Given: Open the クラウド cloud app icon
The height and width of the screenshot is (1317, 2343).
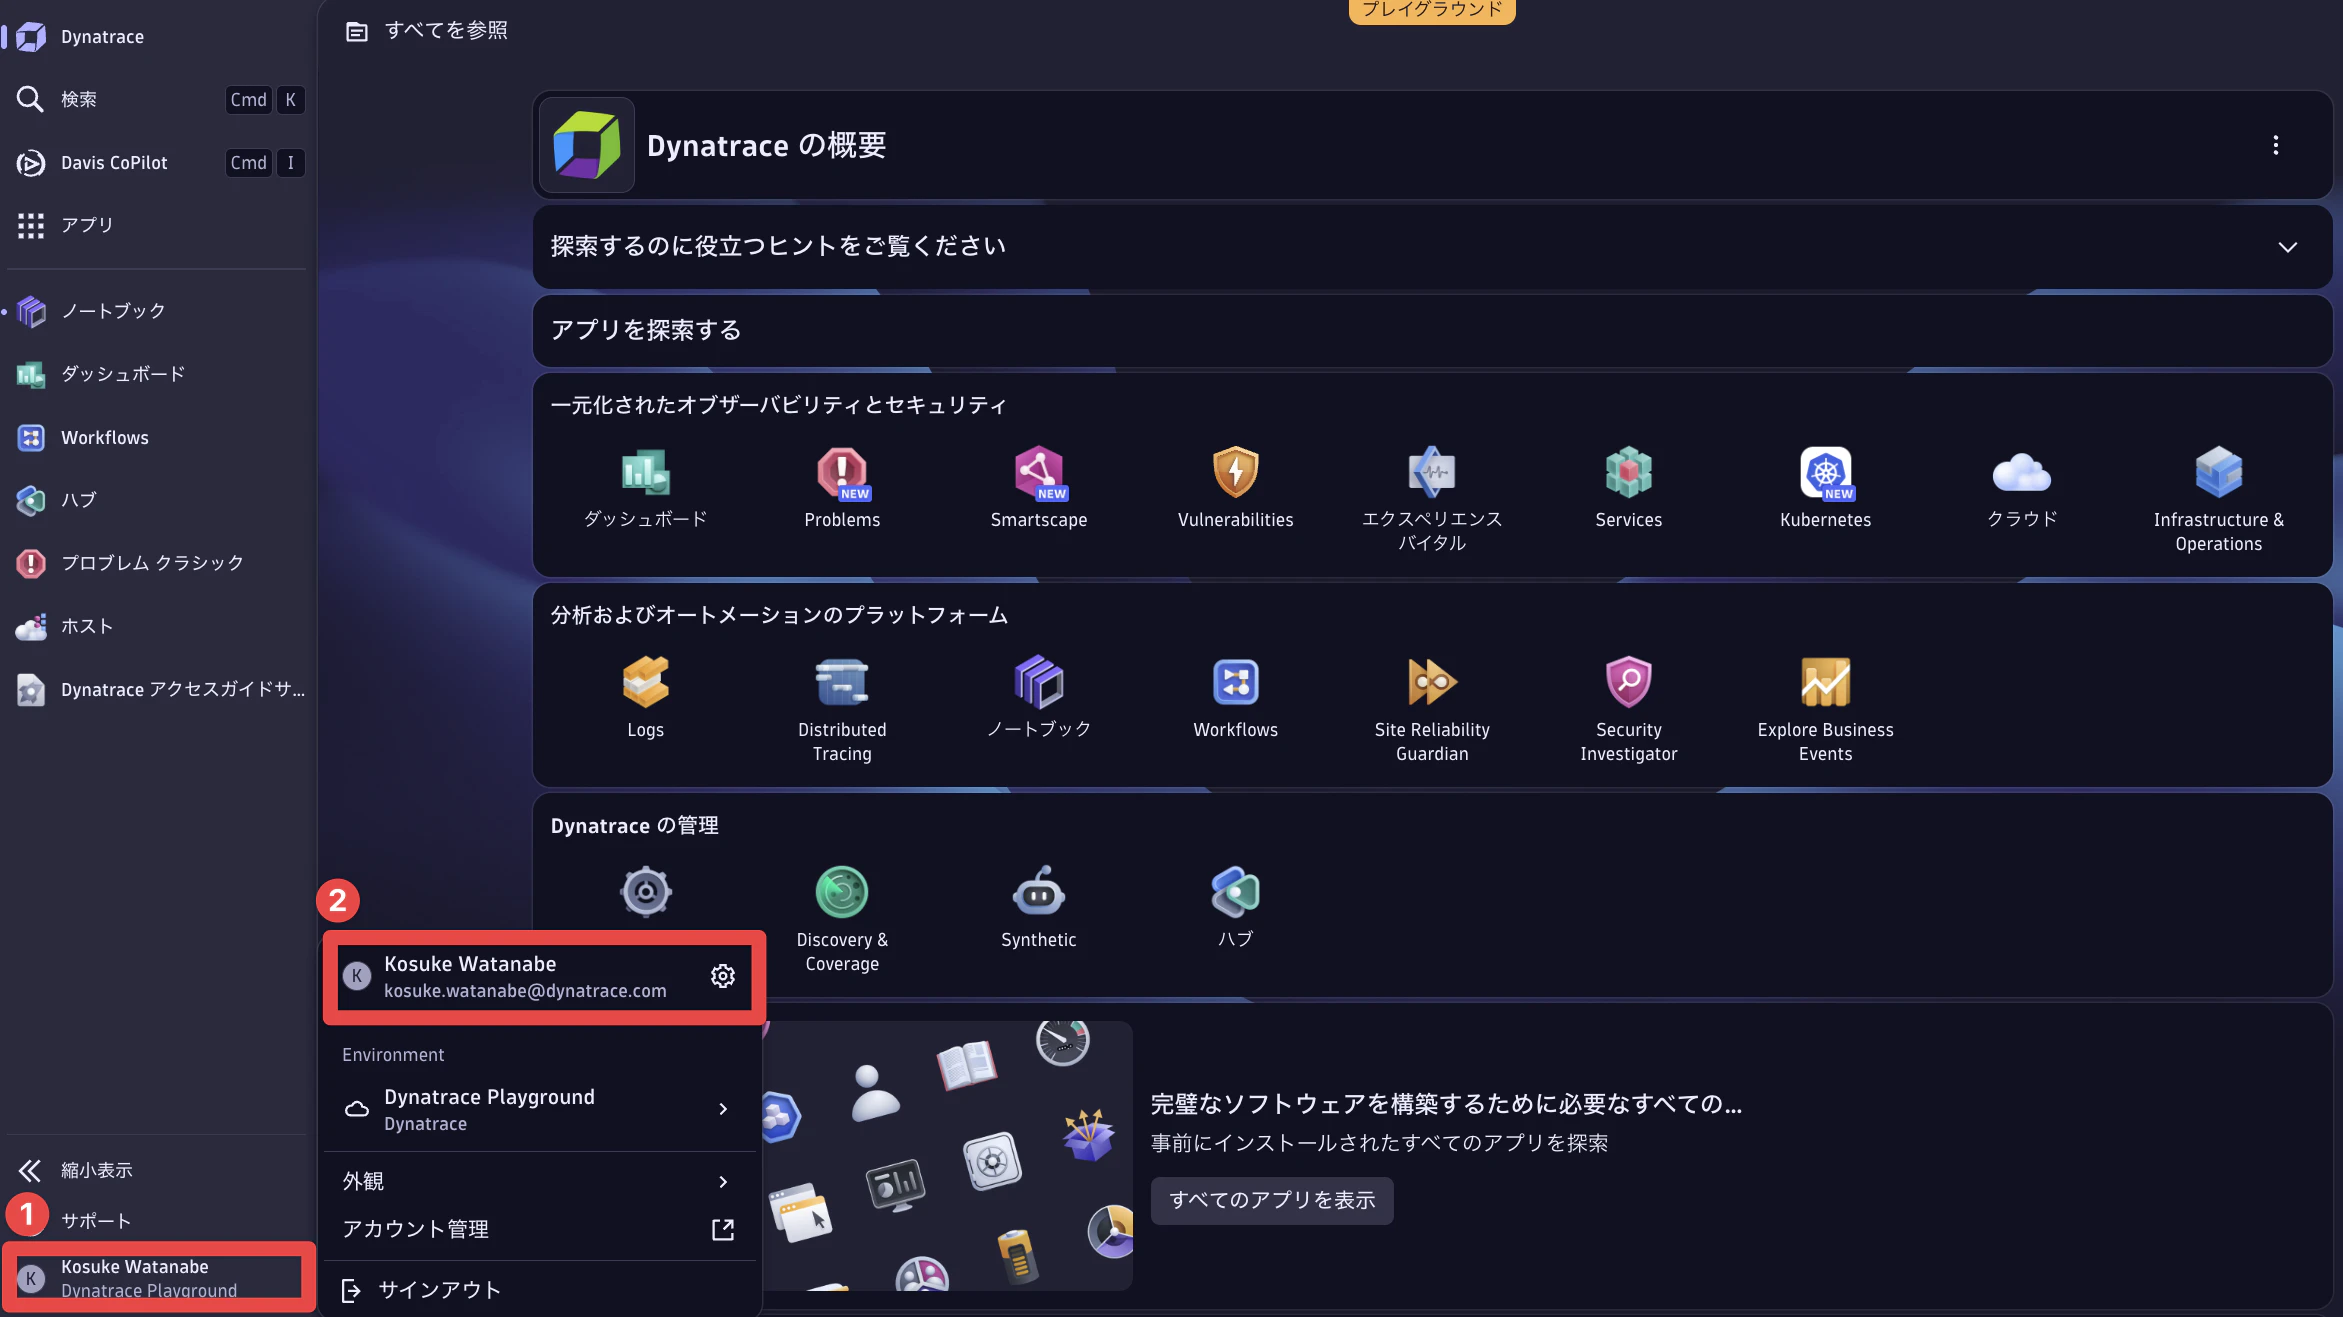Looking at the screenshot, I should [x=2021, y=472].
